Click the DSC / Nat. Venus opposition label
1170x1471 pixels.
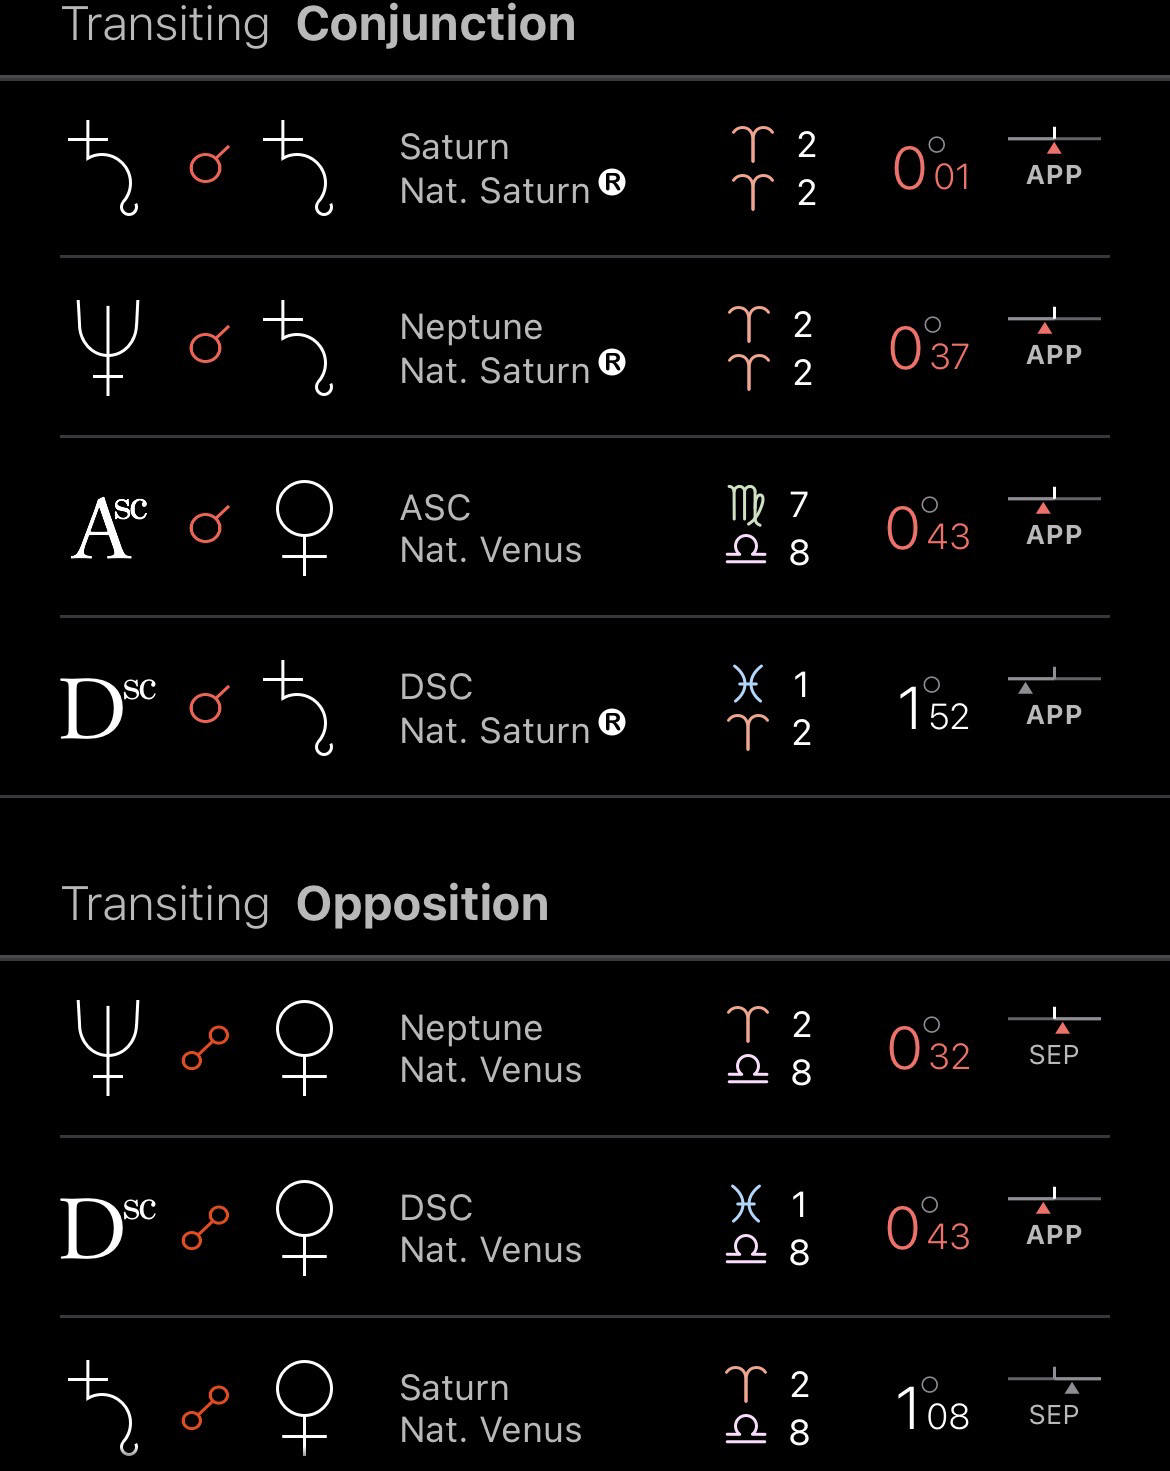point(490,1228)
